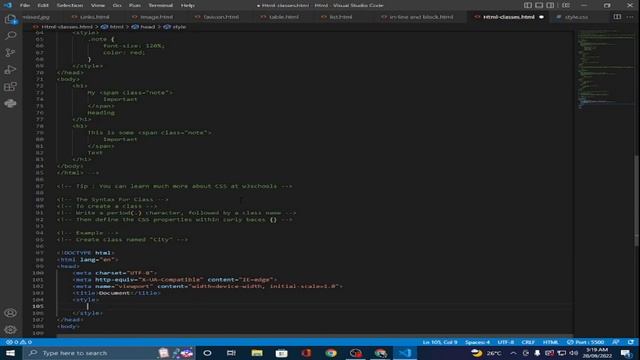Click the html breadcrumb segment
Screen dimensions: 640x360
point(116,27)
